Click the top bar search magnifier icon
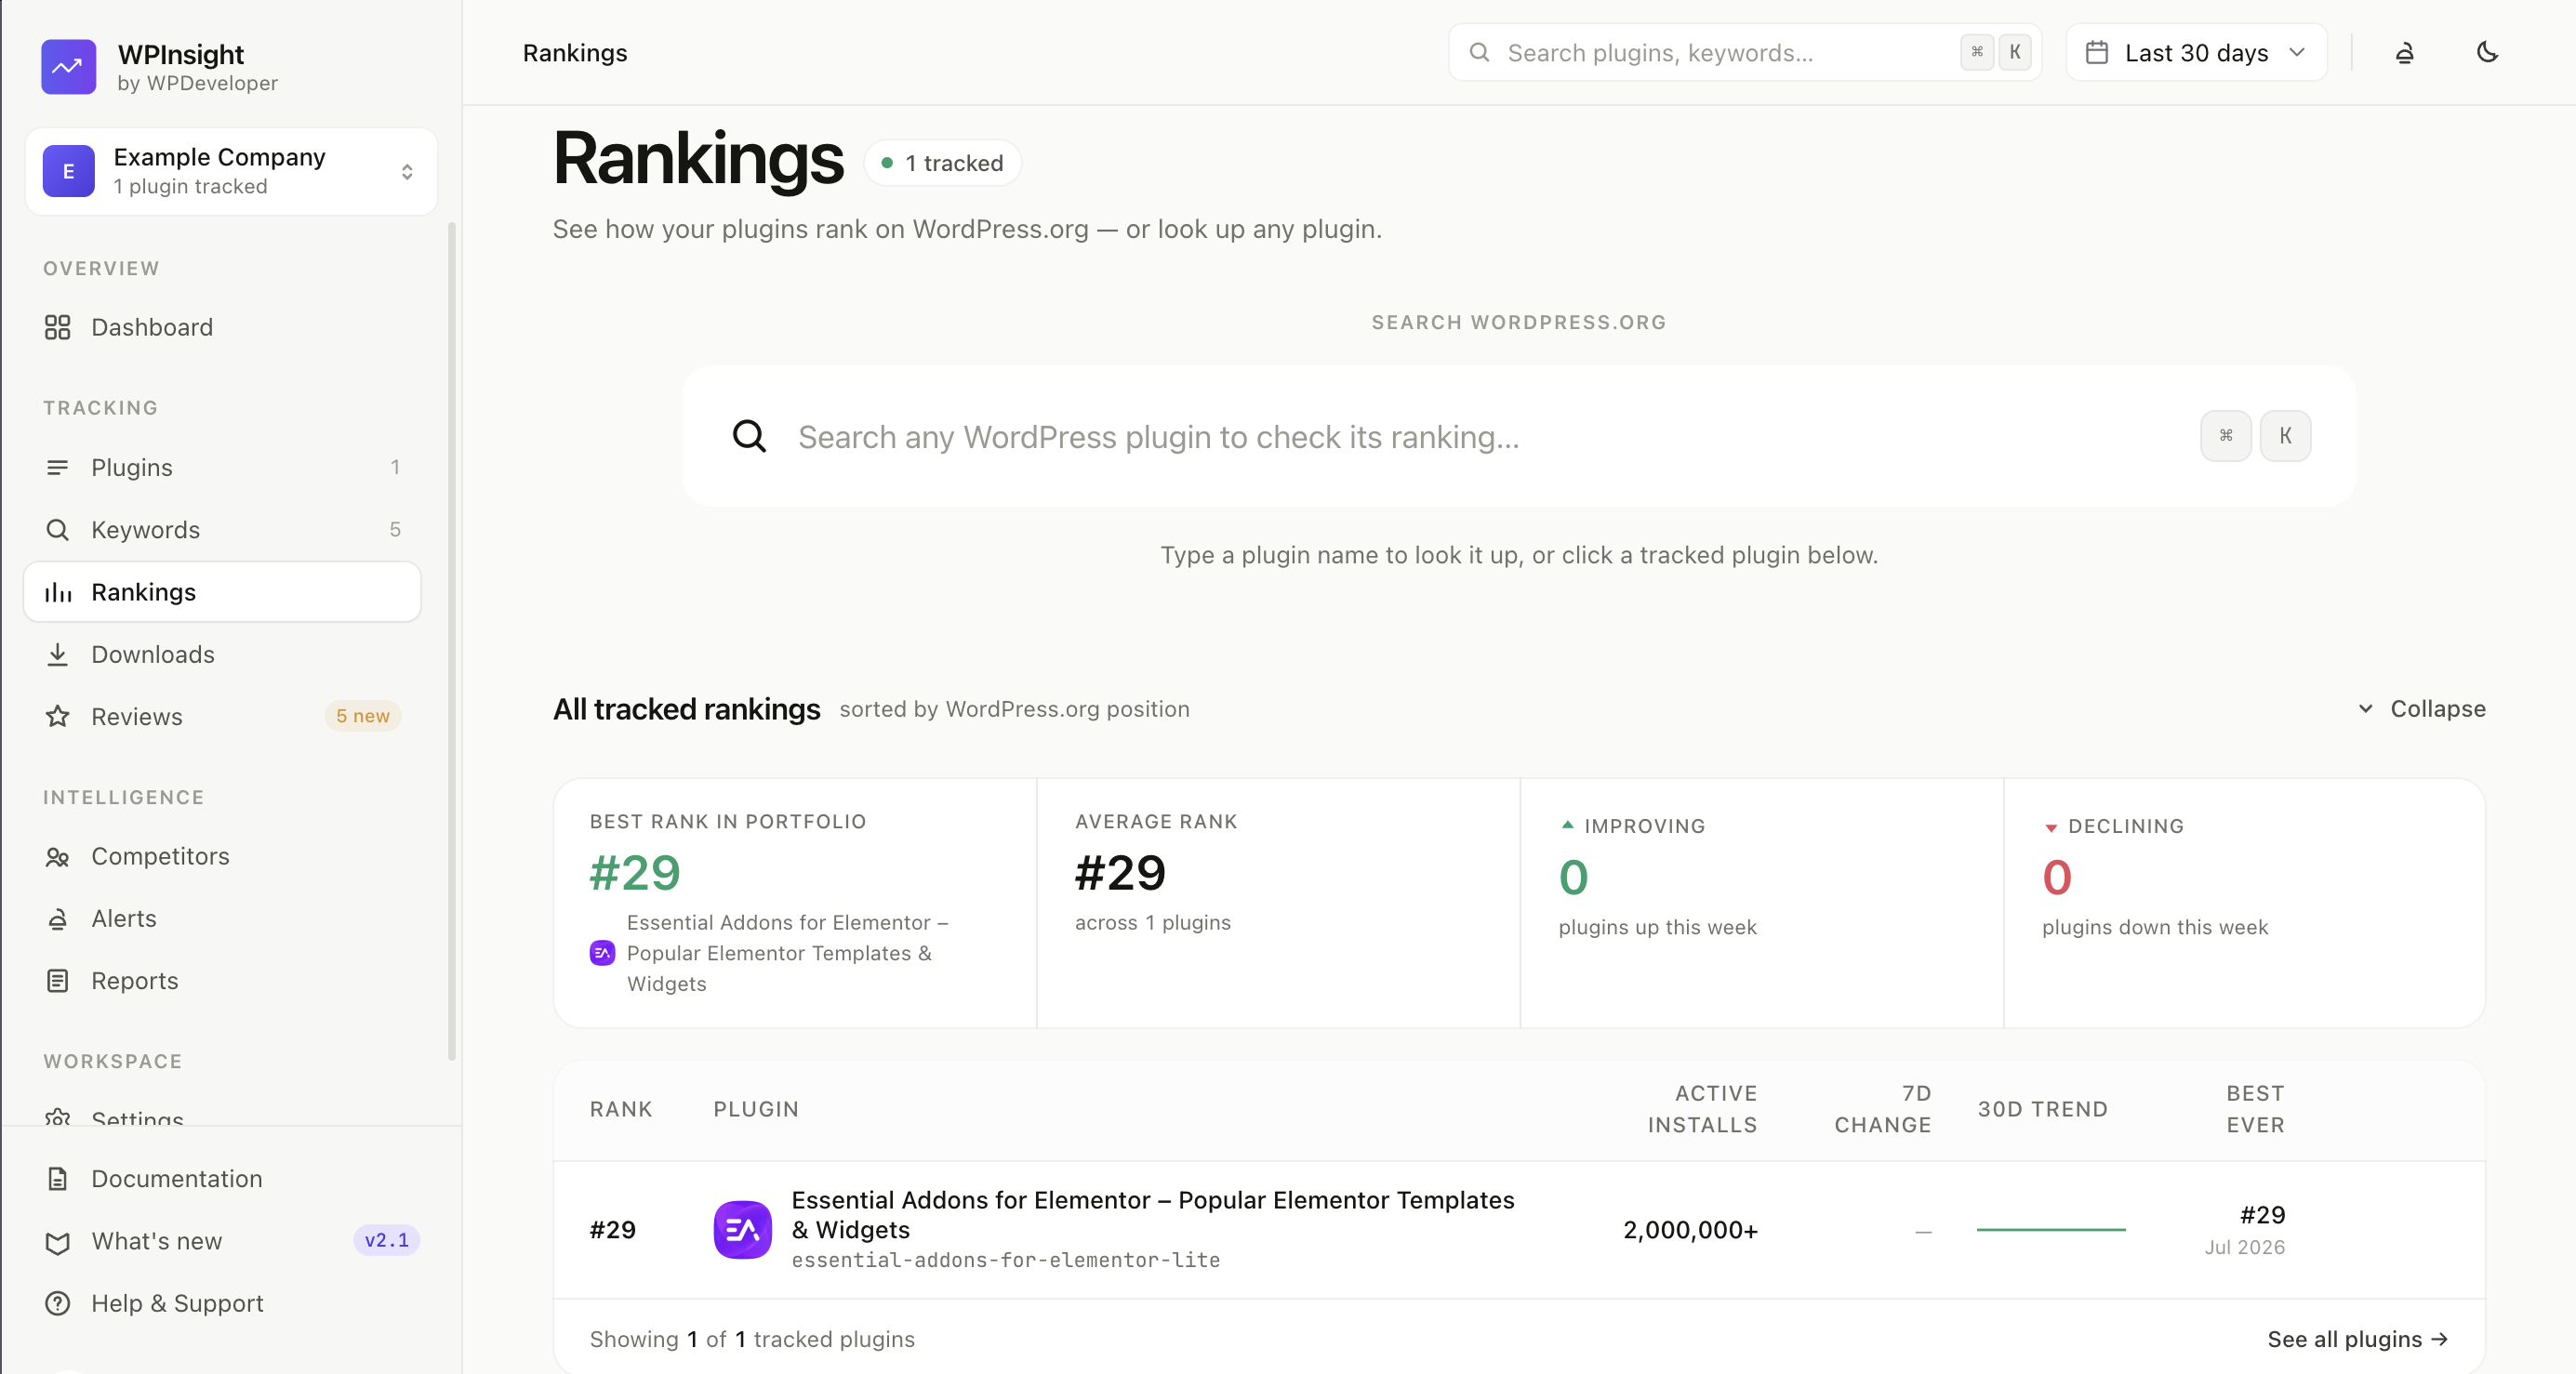This screenshot has height=1374, width=2576. (x=1479, y=52)
